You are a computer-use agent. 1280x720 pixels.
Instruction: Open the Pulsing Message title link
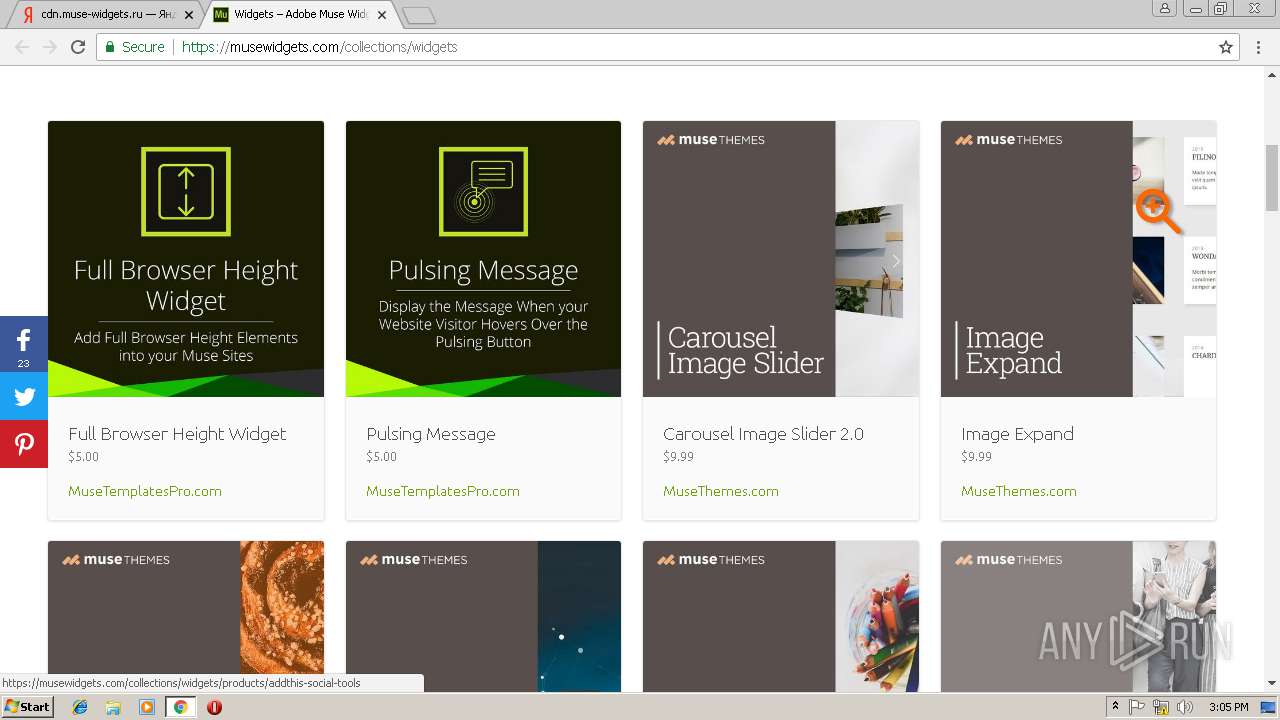click(431, 434)
